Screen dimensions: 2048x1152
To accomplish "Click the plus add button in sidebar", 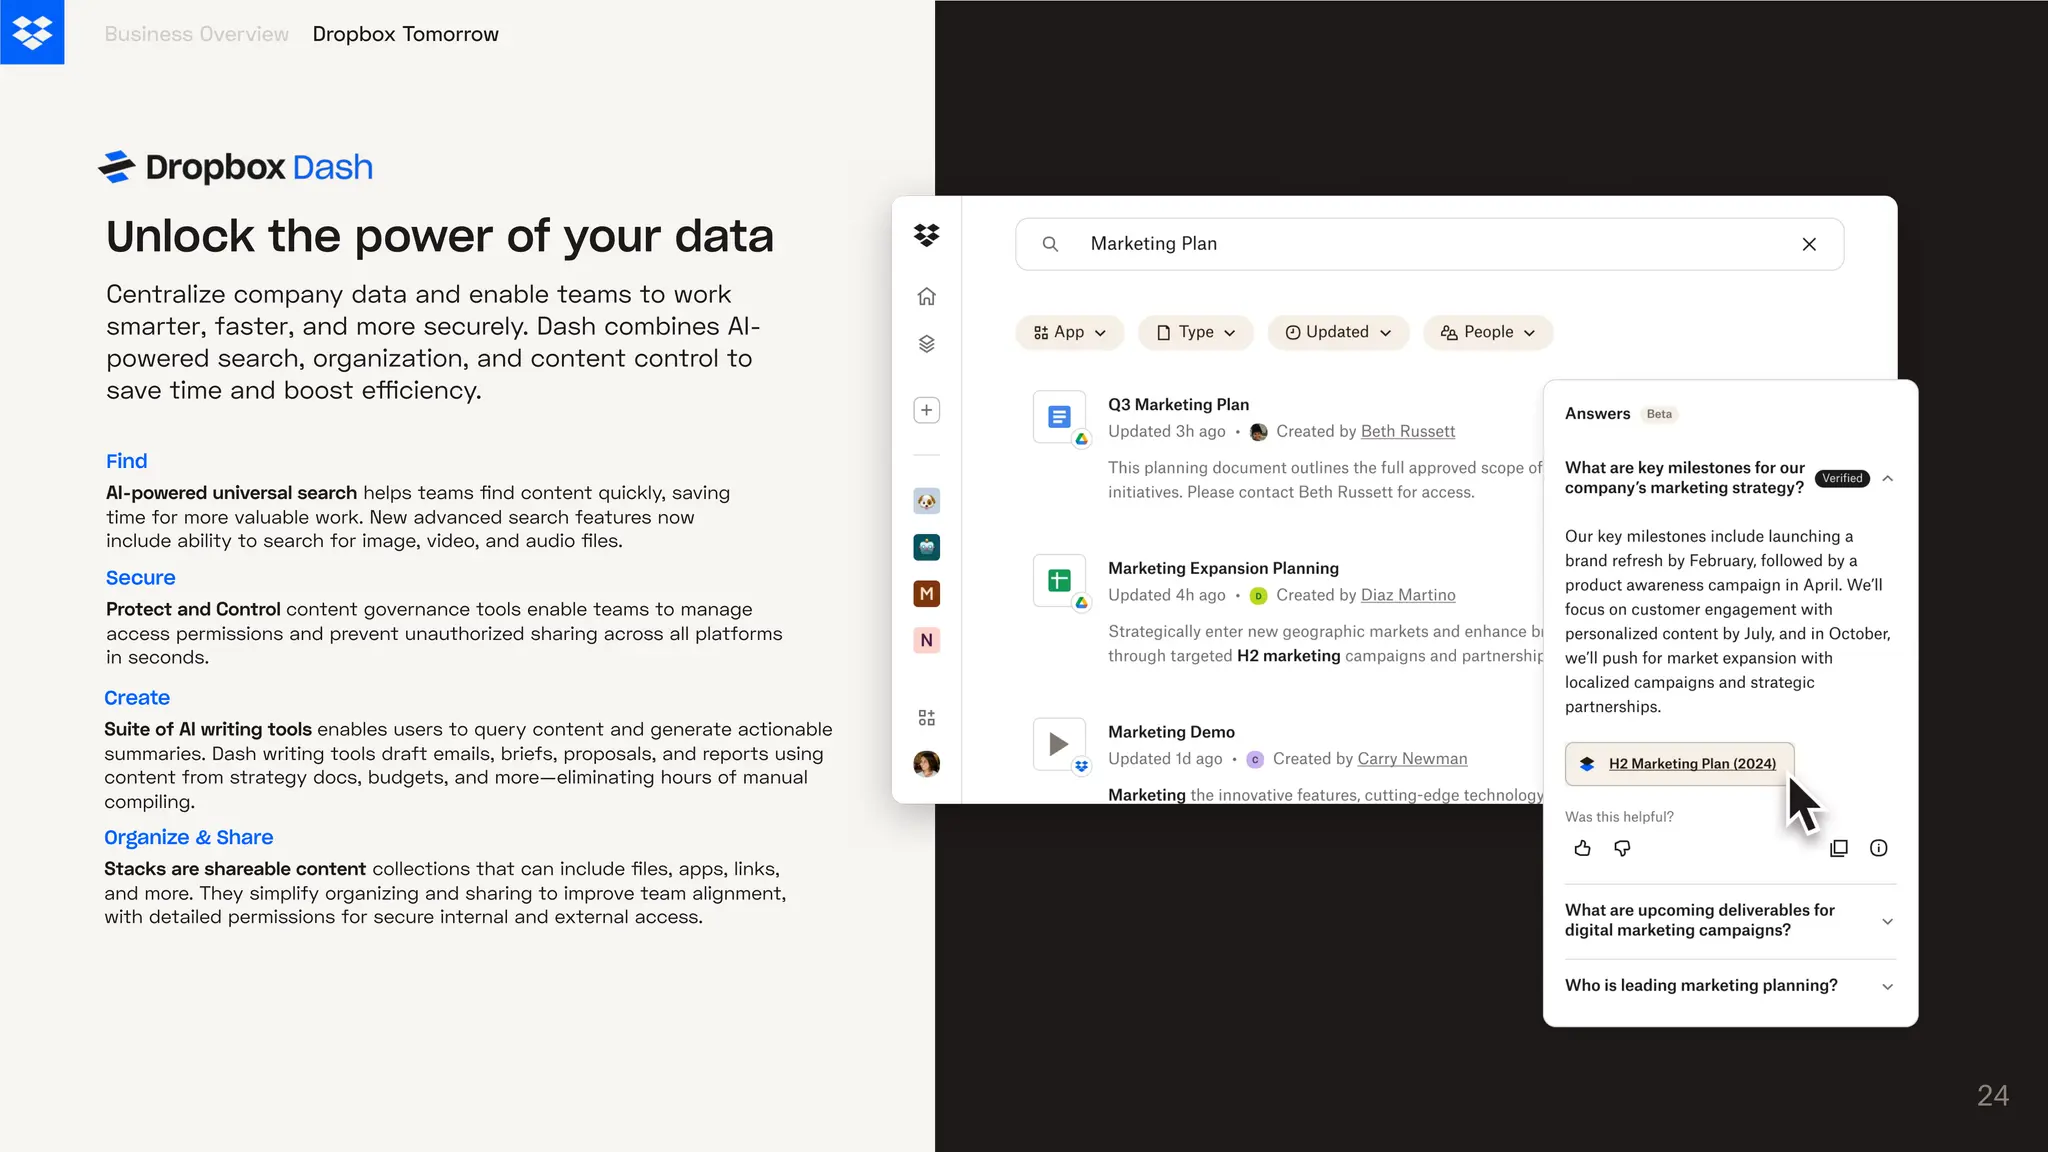I will [927, 410].
